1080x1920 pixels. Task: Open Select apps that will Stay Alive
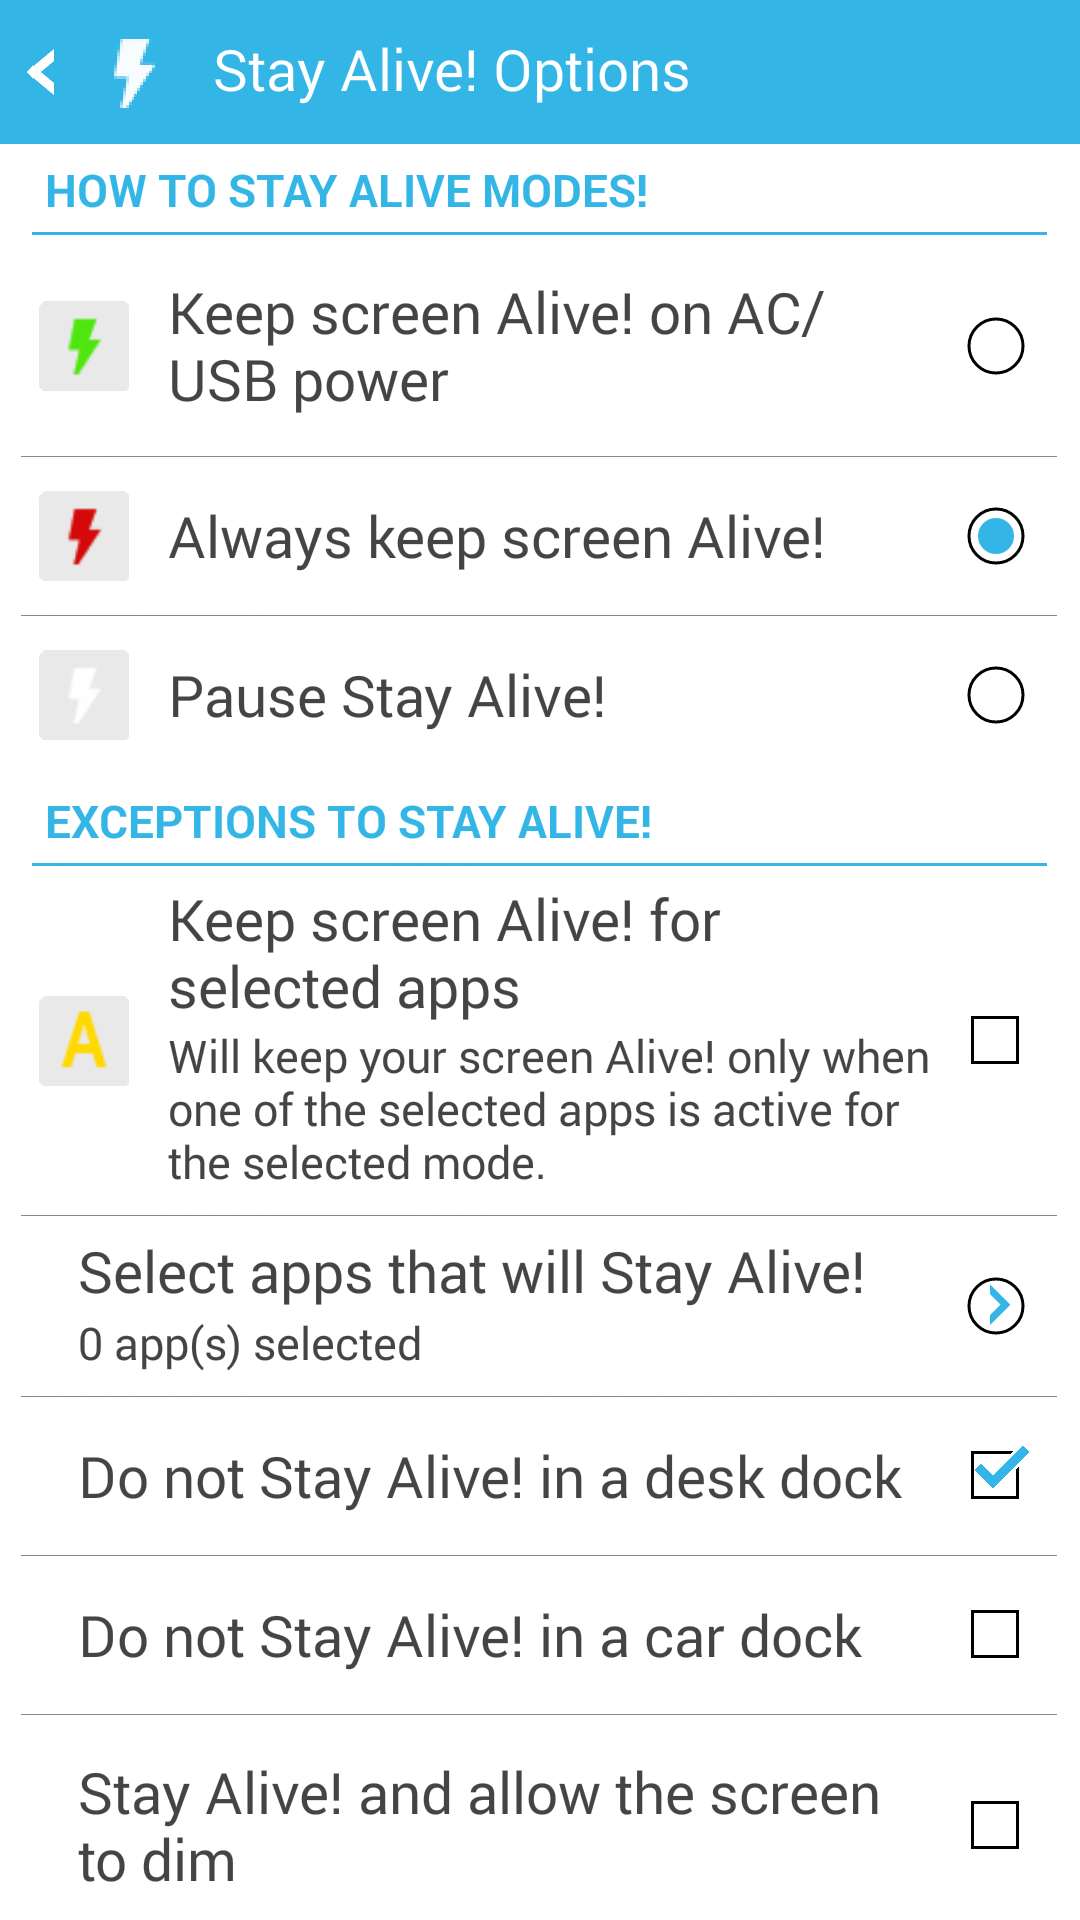(x=539, y=1306)
